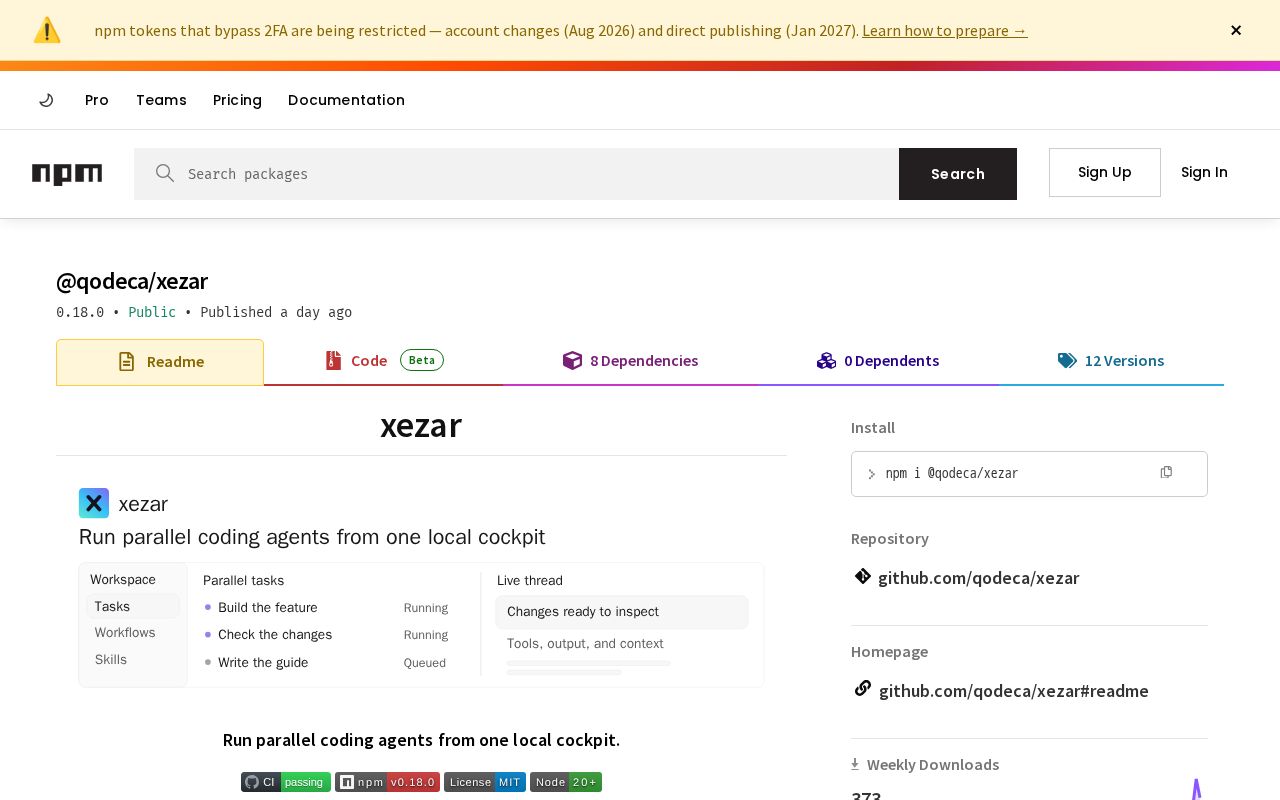Viewport: 1280px width, 800px height.
Task: Click the CI passing badge
Action: click(x=286, y=782)
